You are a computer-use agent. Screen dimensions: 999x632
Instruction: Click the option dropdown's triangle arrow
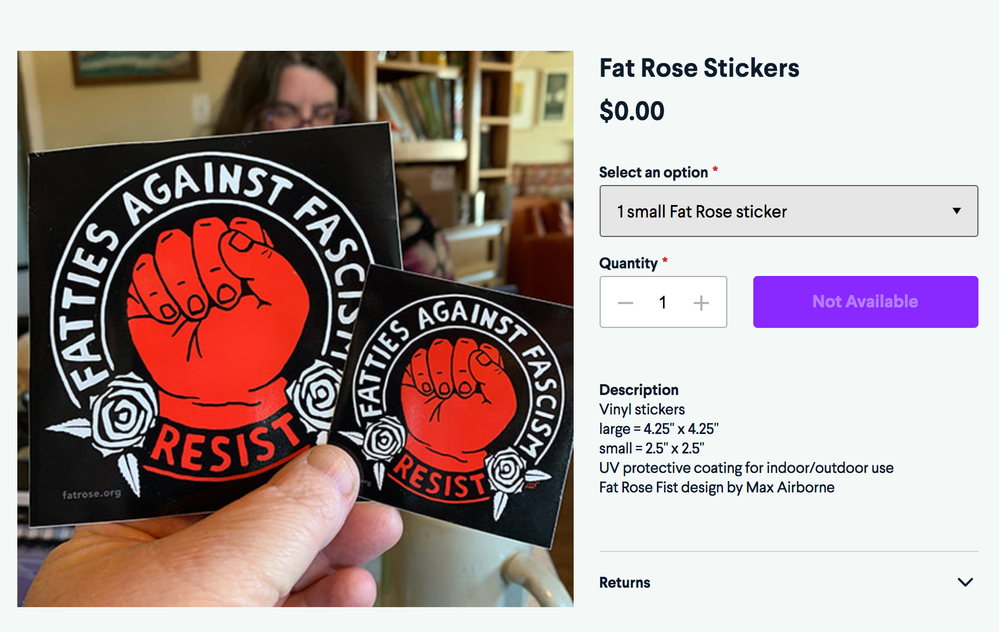tap(957, 211)
